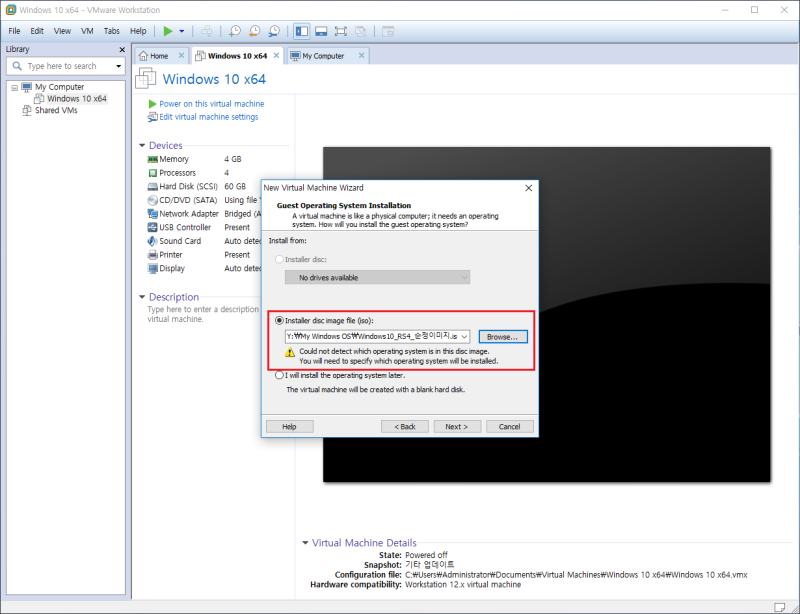Open the Library search filter dropdown
Image resolution: width=800 pixels, height=614 pixels.
(118, 66)
